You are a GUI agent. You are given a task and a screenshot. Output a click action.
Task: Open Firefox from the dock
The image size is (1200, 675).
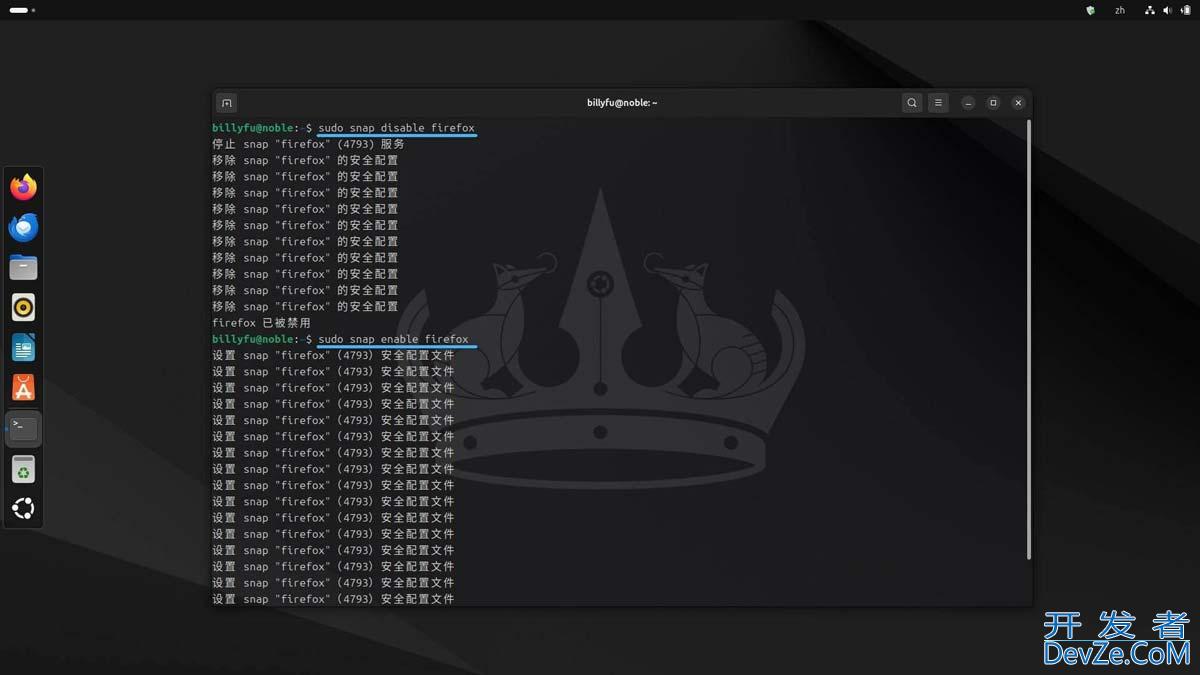pos(23,187)
